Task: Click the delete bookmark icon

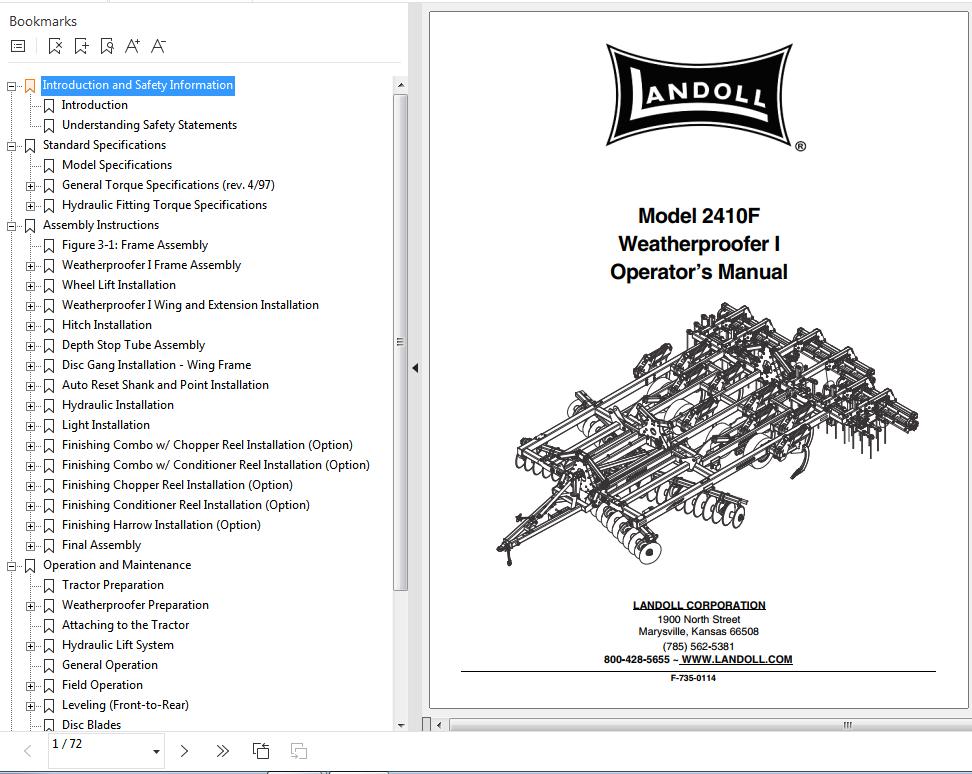Action: [55, 46]
